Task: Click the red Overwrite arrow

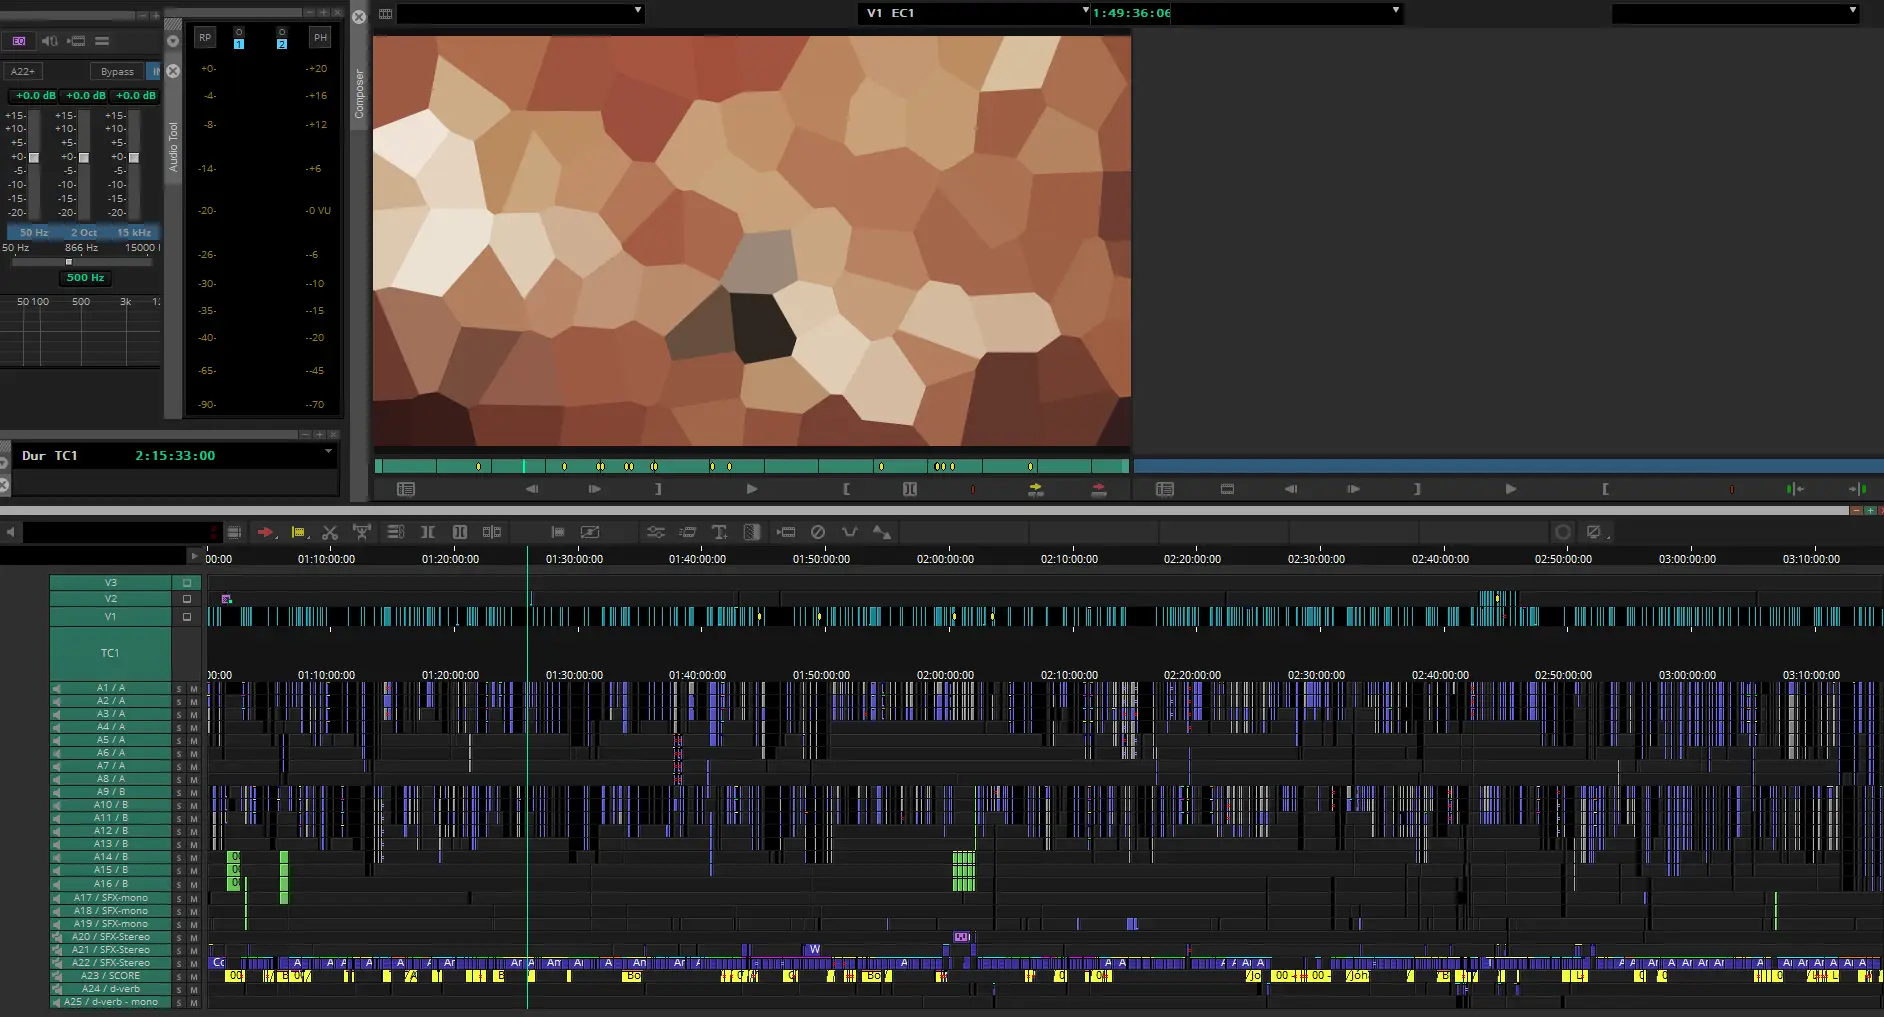Action: [x=1099, y=489]
